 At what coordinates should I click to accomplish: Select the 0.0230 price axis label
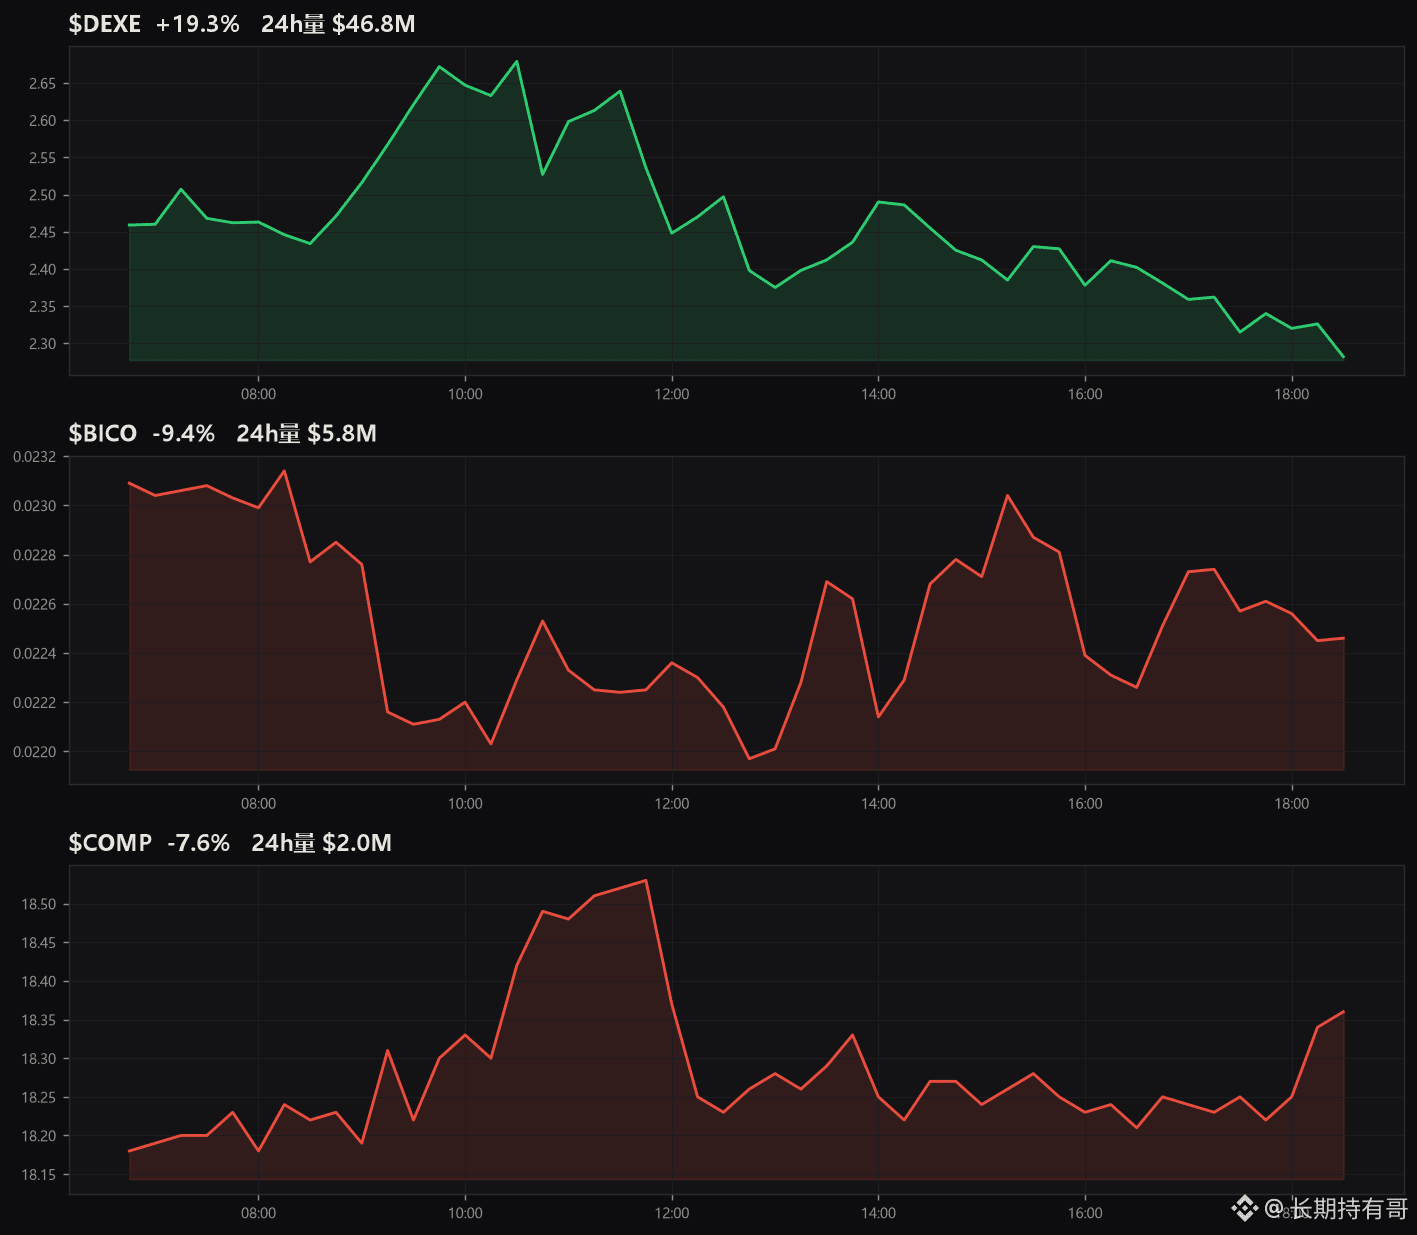[35, 506]
